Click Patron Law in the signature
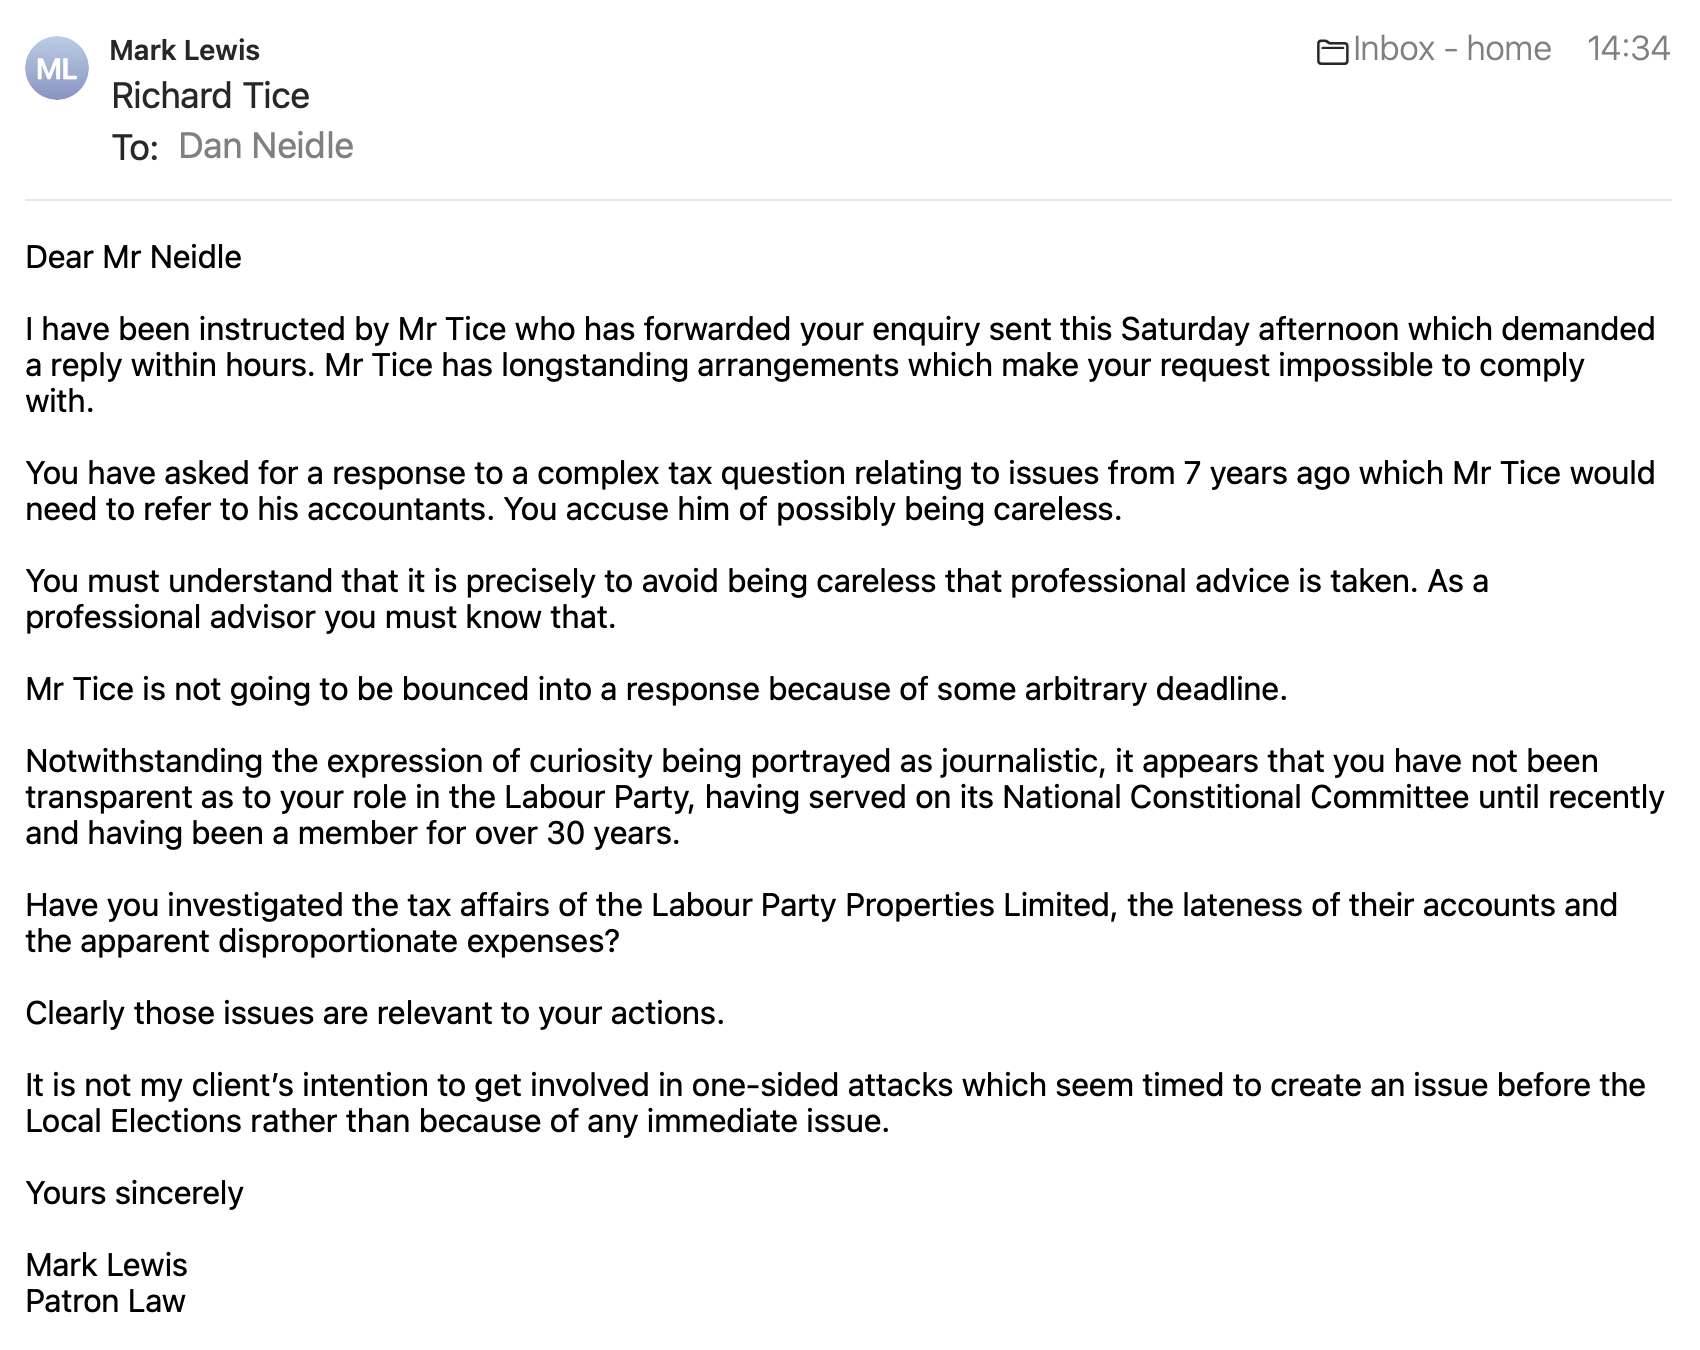The width and height of the screenshot is (1700, 1350). 105,1301
